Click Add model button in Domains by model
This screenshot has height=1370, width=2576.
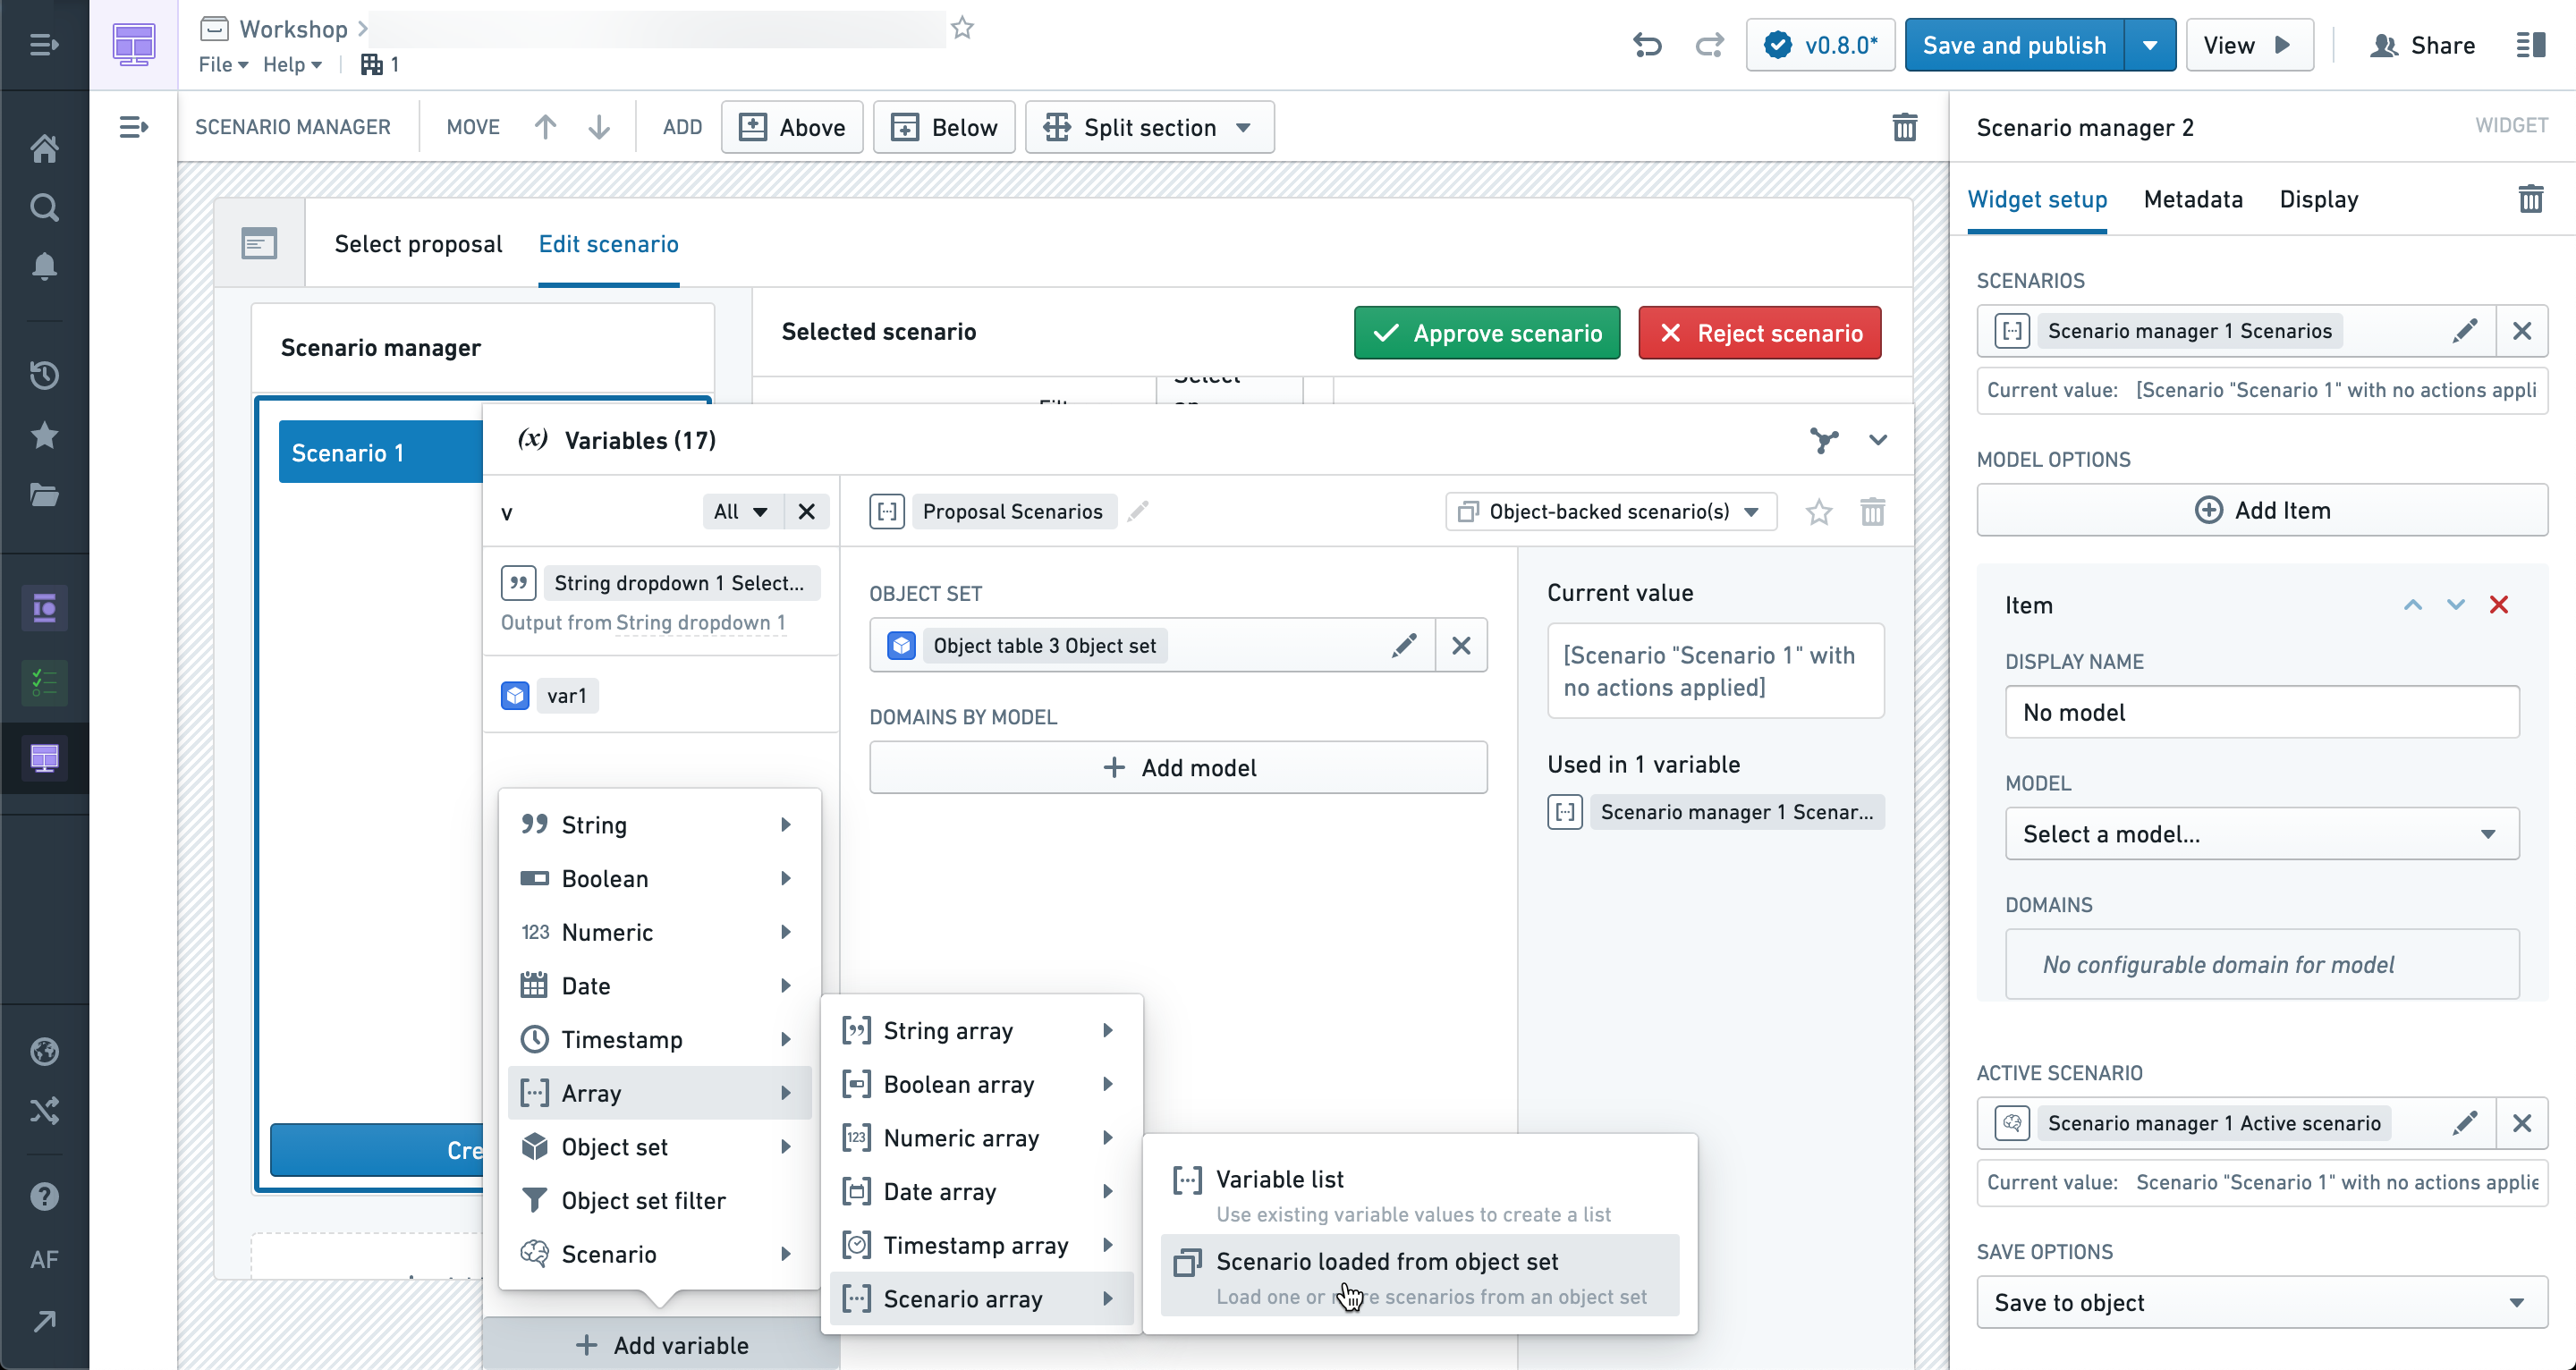click(1179, 768)
